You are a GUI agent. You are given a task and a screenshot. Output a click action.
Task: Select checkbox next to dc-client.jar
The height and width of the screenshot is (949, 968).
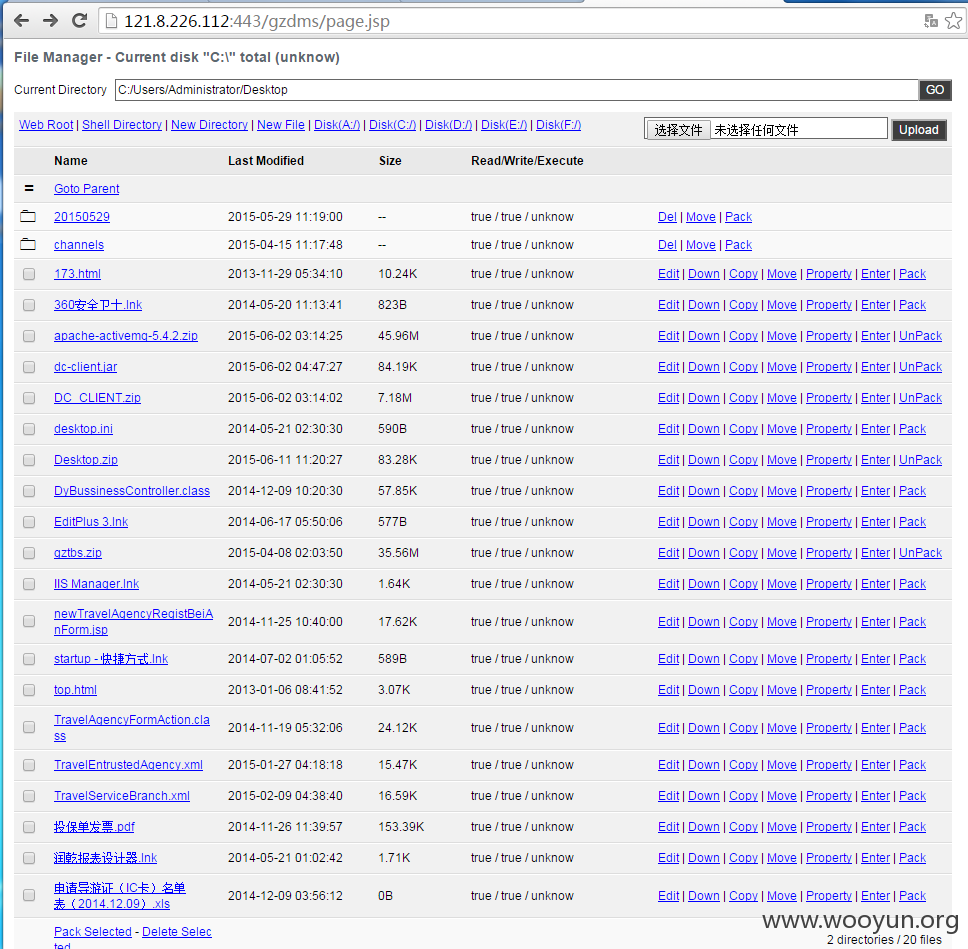click(29, 367)
